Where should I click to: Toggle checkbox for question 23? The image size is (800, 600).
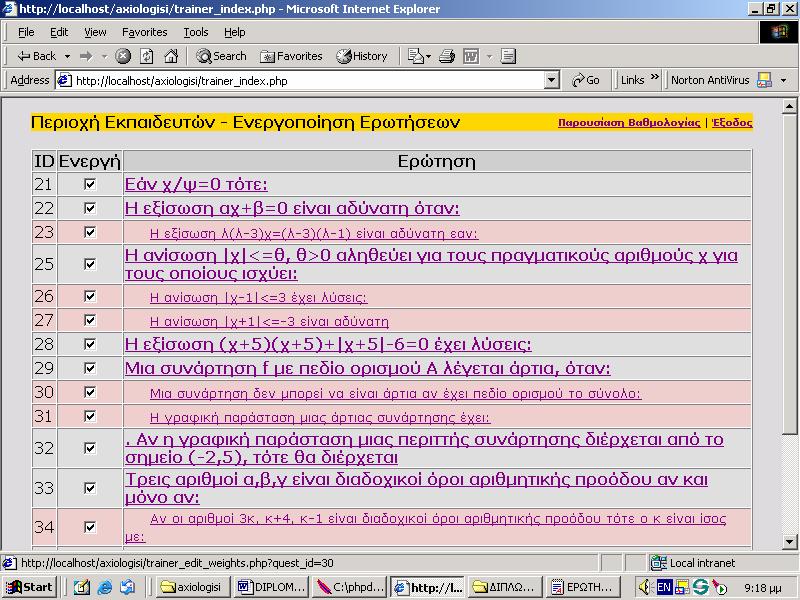coord(90,232)
